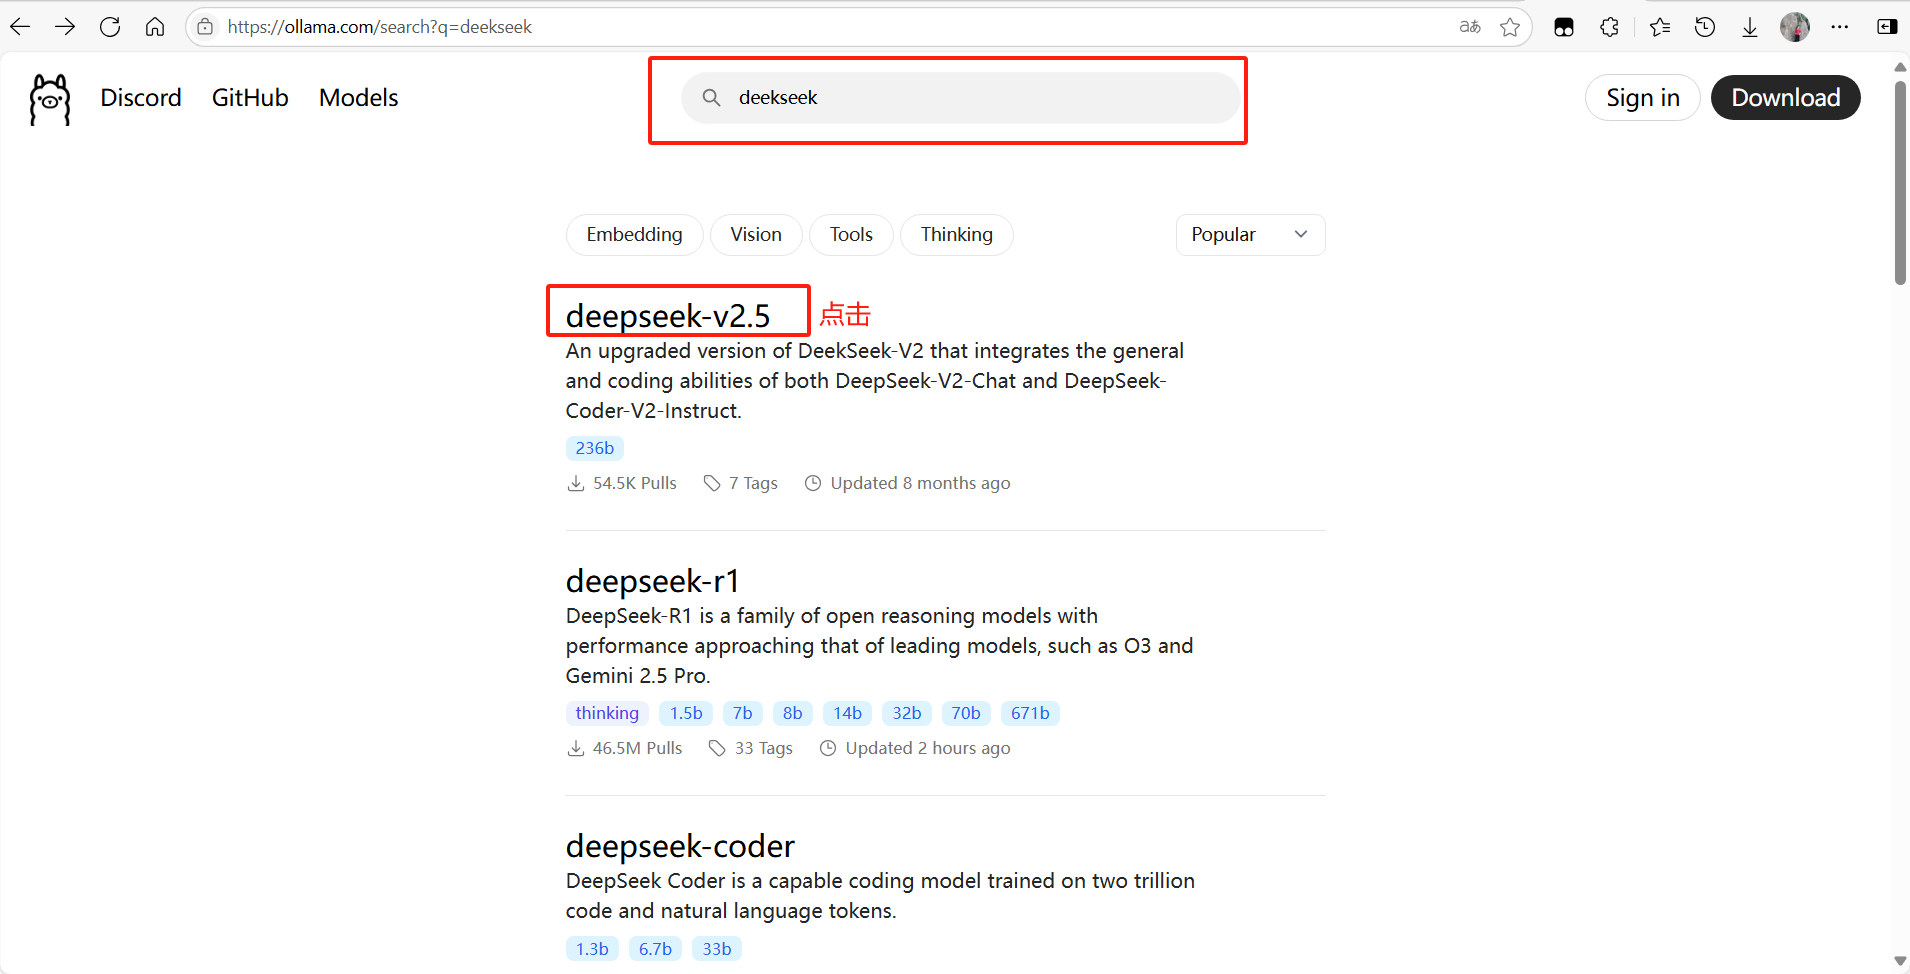Click the 6.7b size tag
This screenshot has width=1910, height=974.
[x=655, y=949]
